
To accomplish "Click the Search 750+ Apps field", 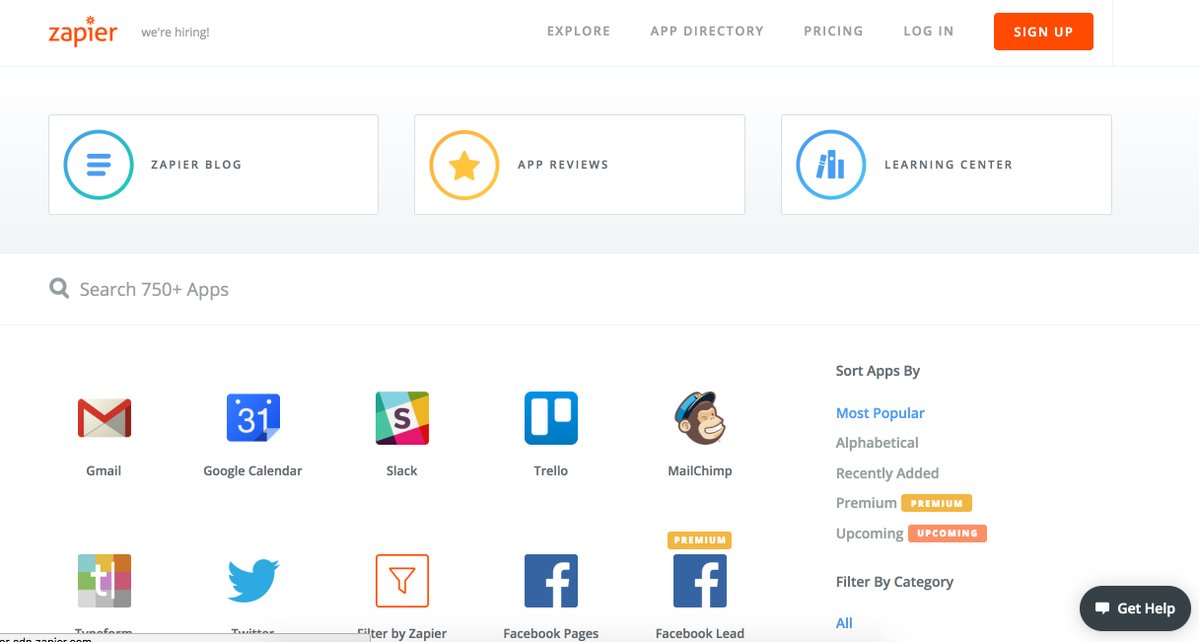I will [400, 289].
